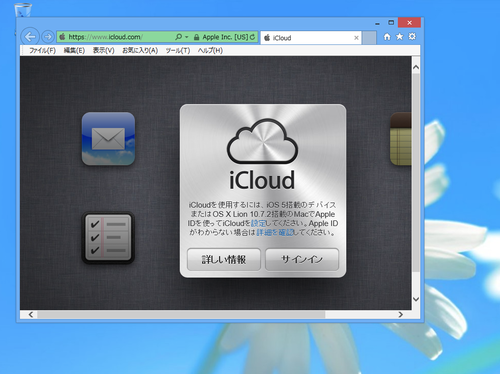500x374 pixels.
Task: Follow the 設定 link in the iCloud text
Action: tap(258, 223)
